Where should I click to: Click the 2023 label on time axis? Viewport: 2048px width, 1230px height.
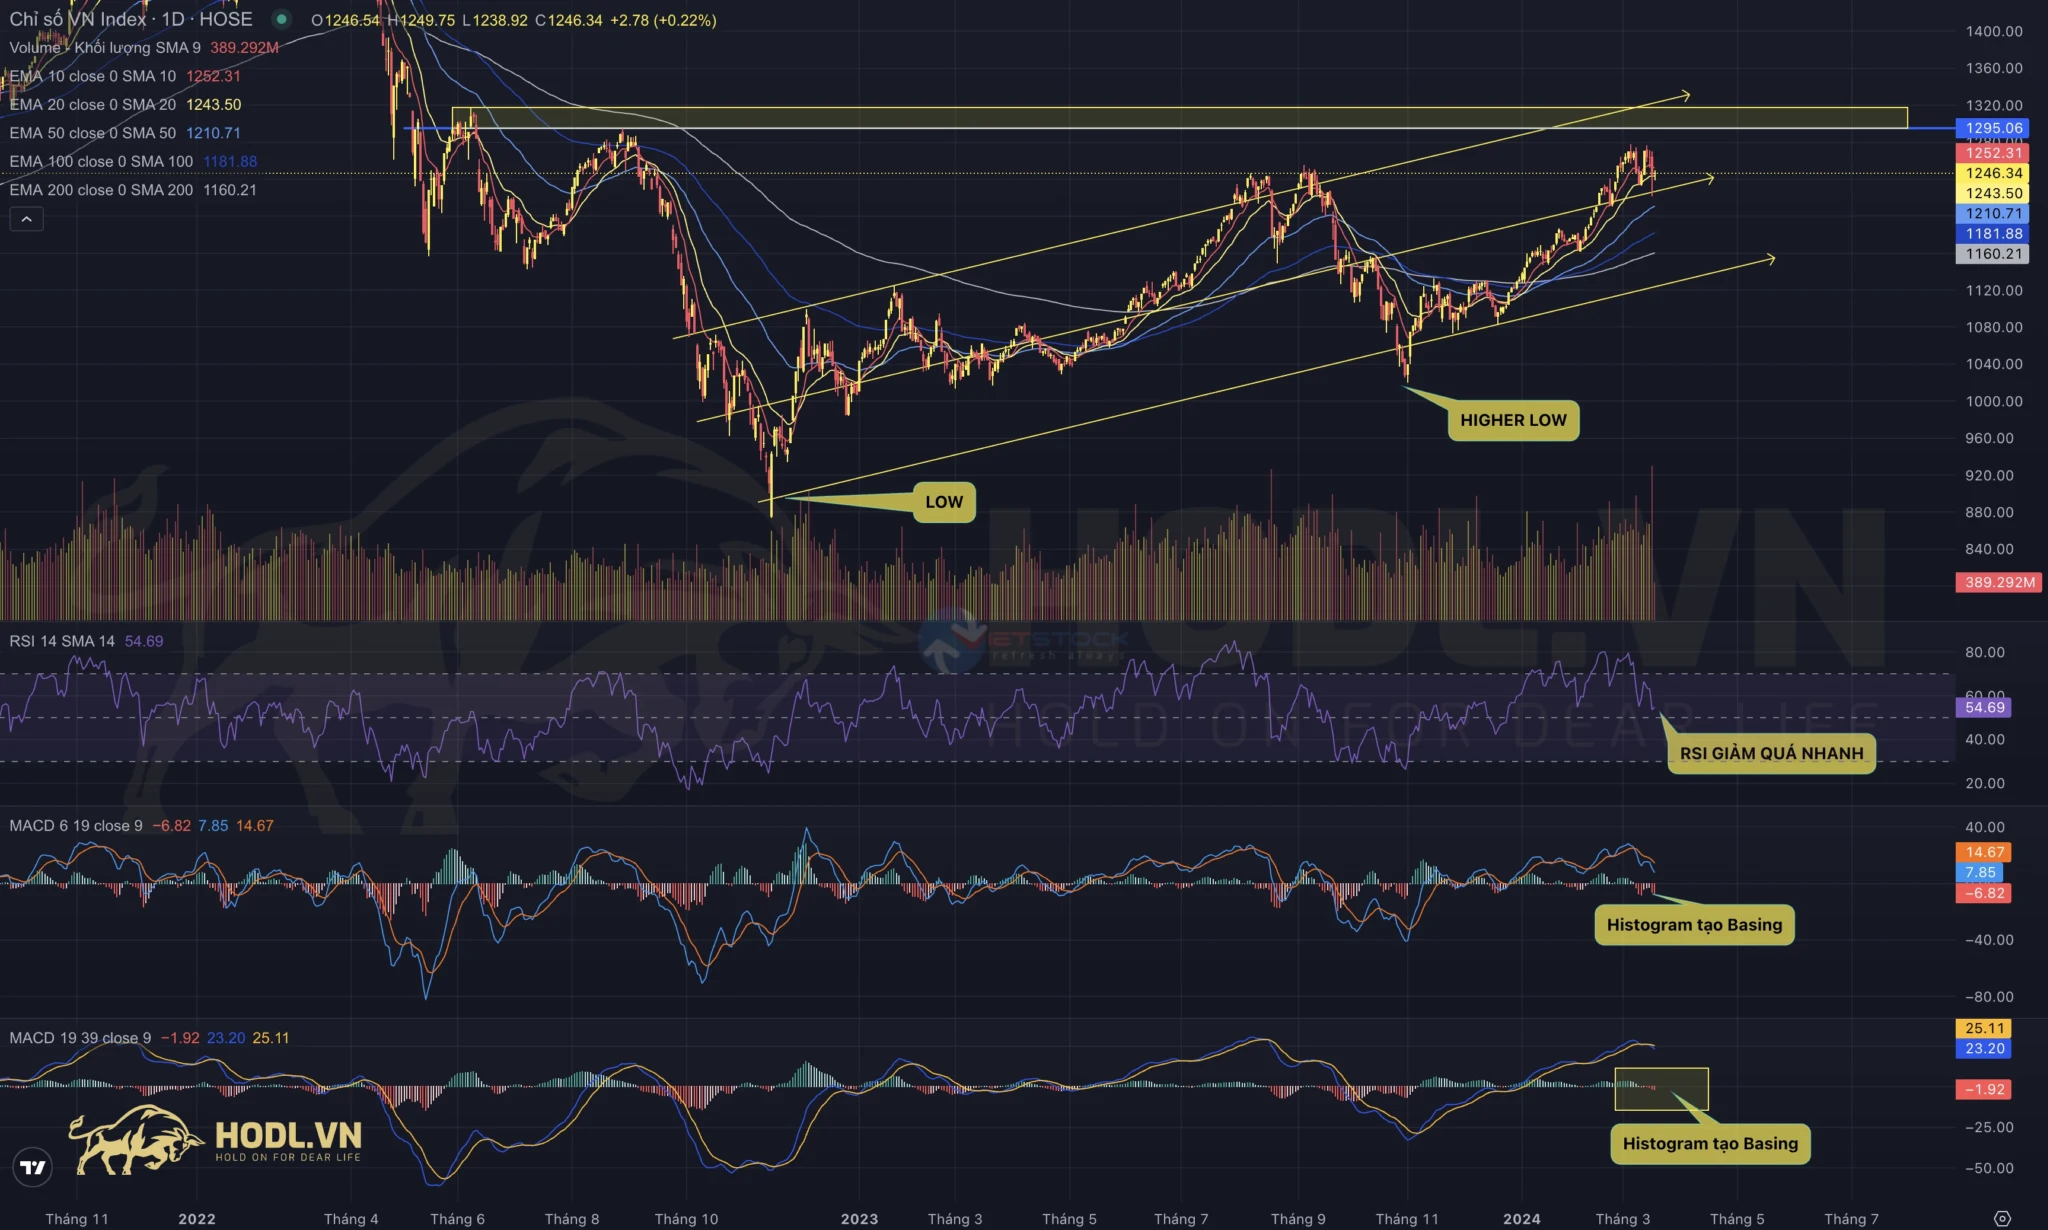coord(859,1218)
